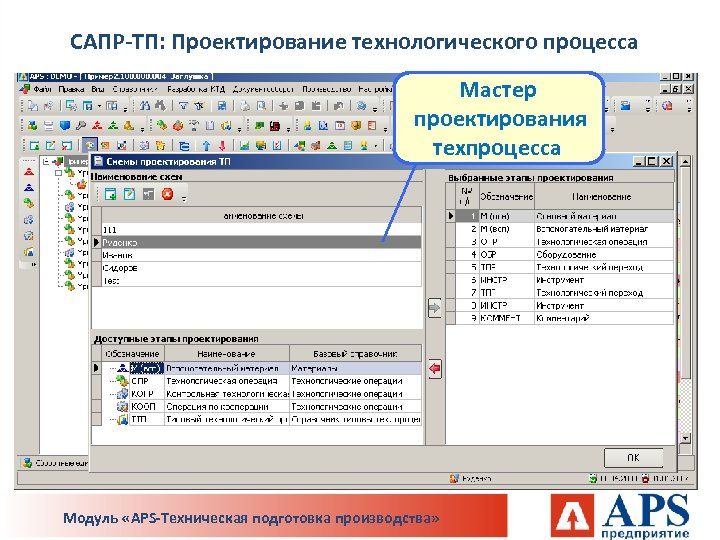The width and height of the screenshot is (720, 540).
Task: Open the scheme toolbar overflow arrow
Action: point(184,198)
